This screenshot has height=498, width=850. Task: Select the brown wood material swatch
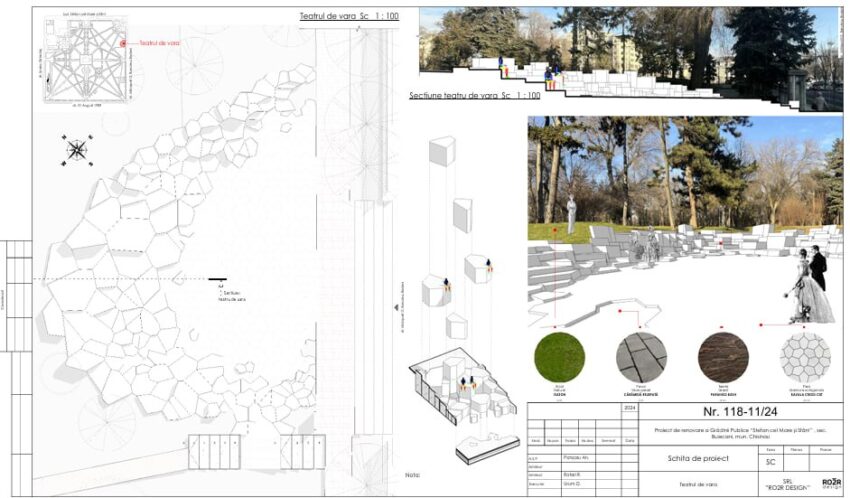[x=723, y=358]
